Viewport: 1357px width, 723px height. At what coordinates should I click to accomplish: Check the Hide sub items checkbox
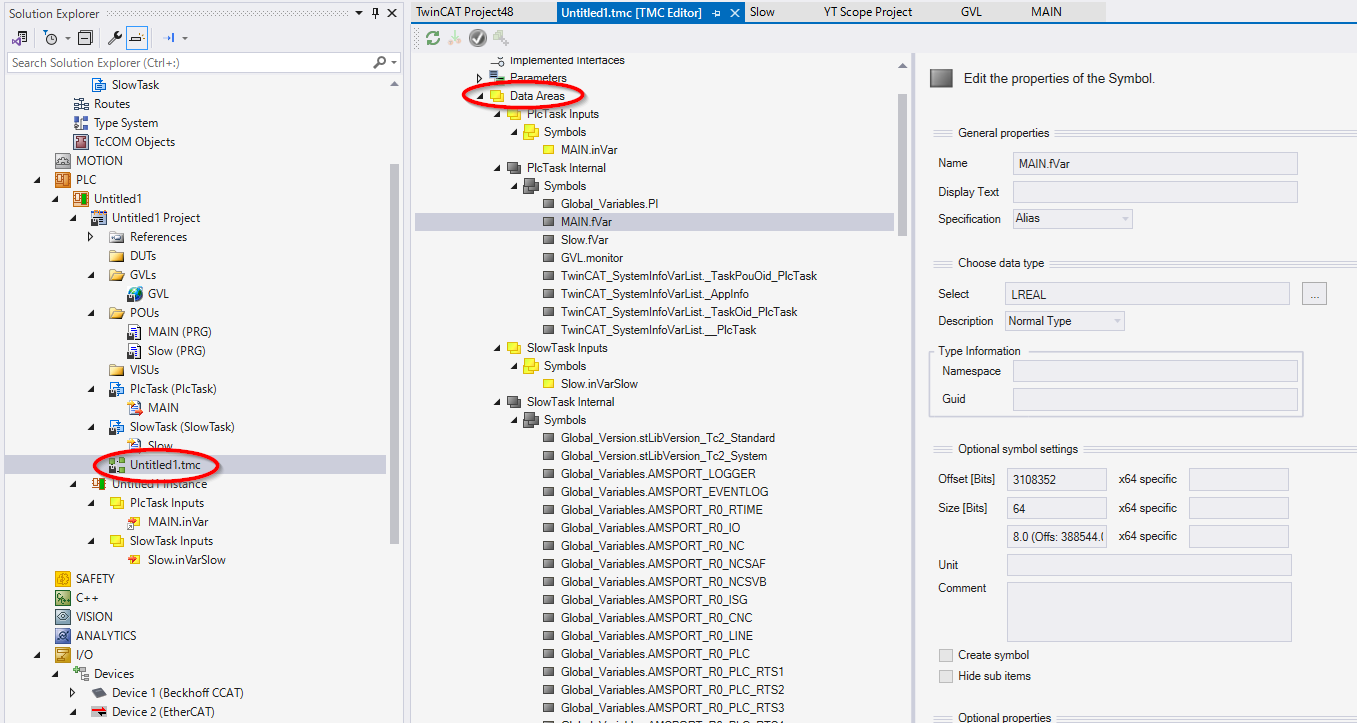click(946, 676)
